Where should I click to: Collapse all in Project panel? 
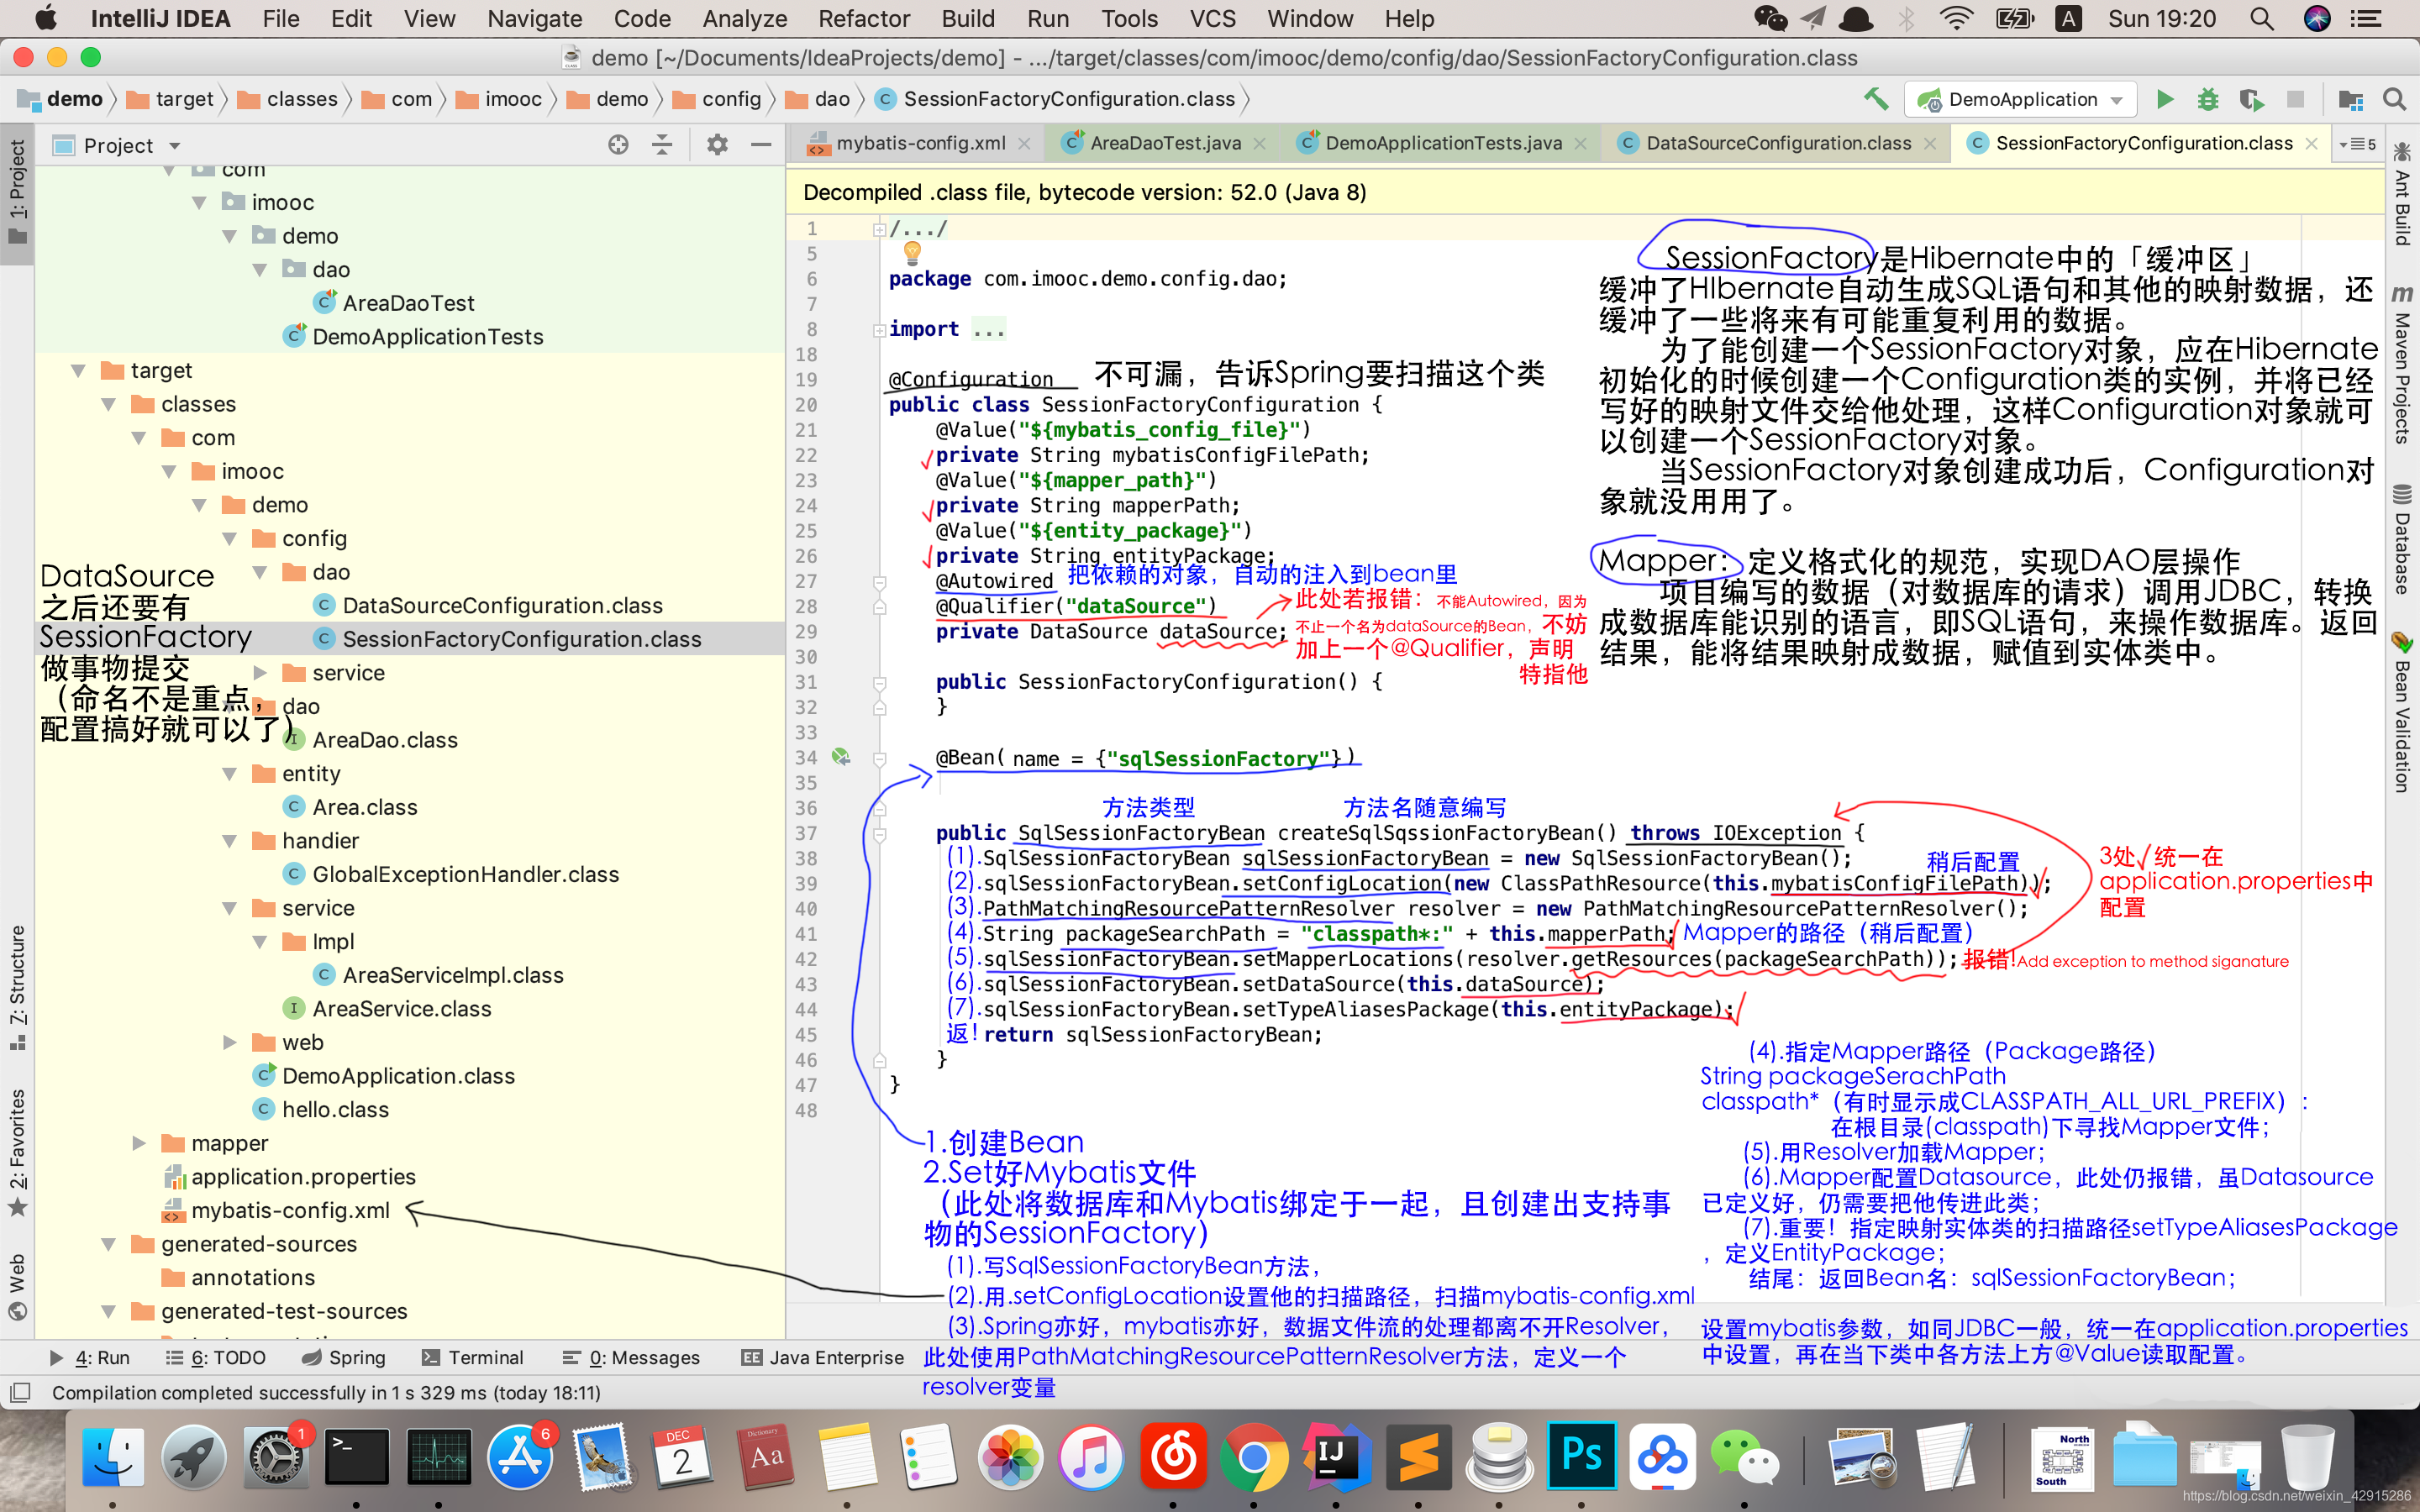point(662,145)
